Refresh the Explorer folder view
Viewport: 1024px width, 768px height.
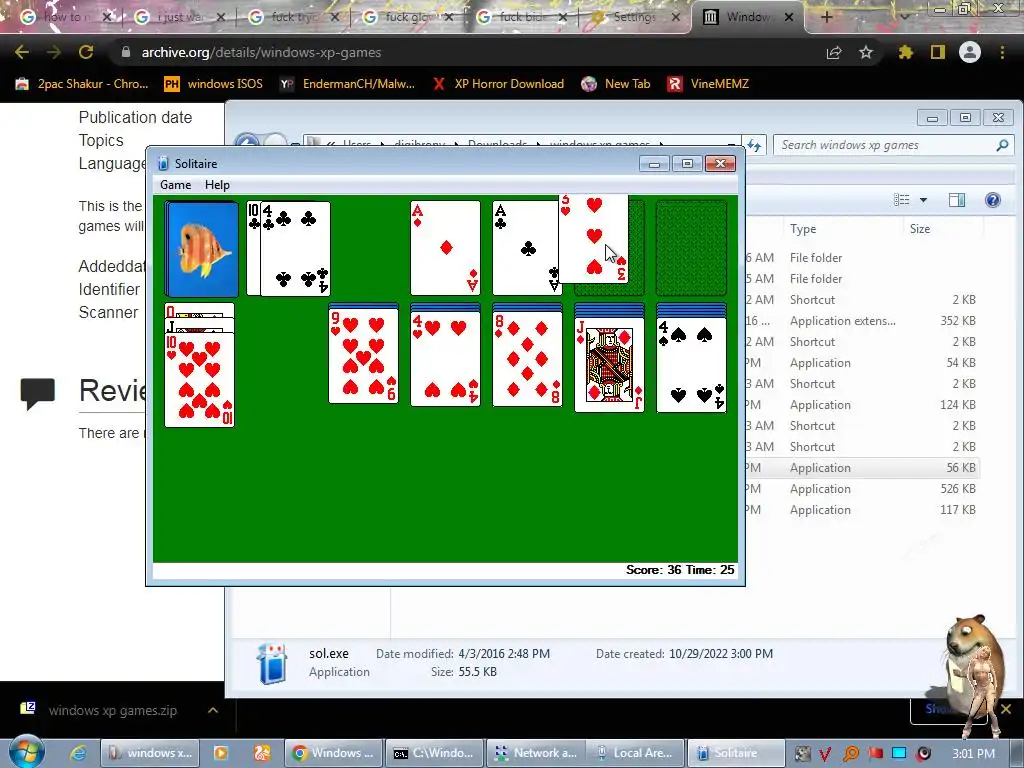click(x=754, y=145)
